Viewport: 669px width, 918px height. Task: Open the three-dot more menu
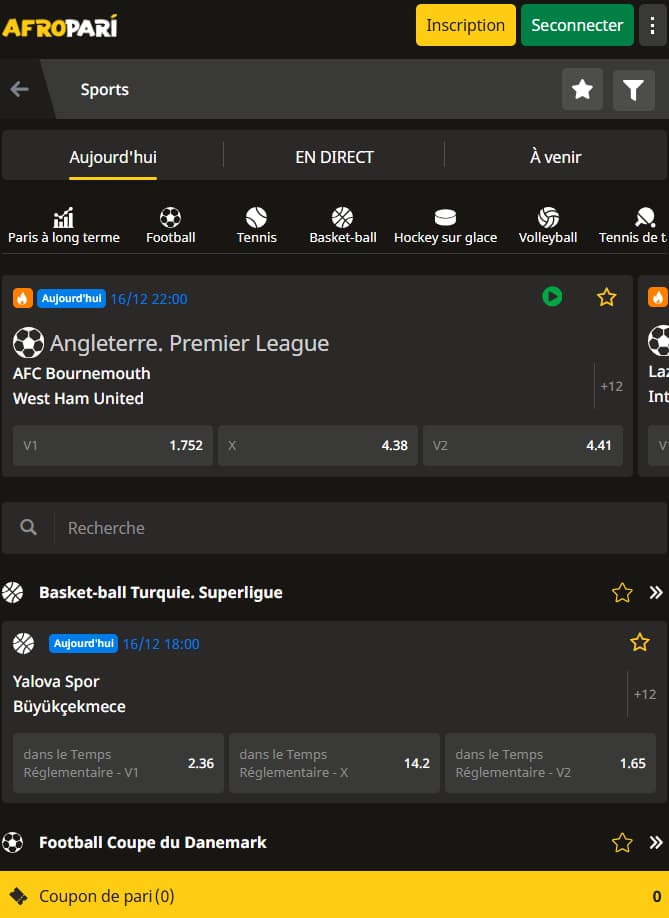(653, 25)
